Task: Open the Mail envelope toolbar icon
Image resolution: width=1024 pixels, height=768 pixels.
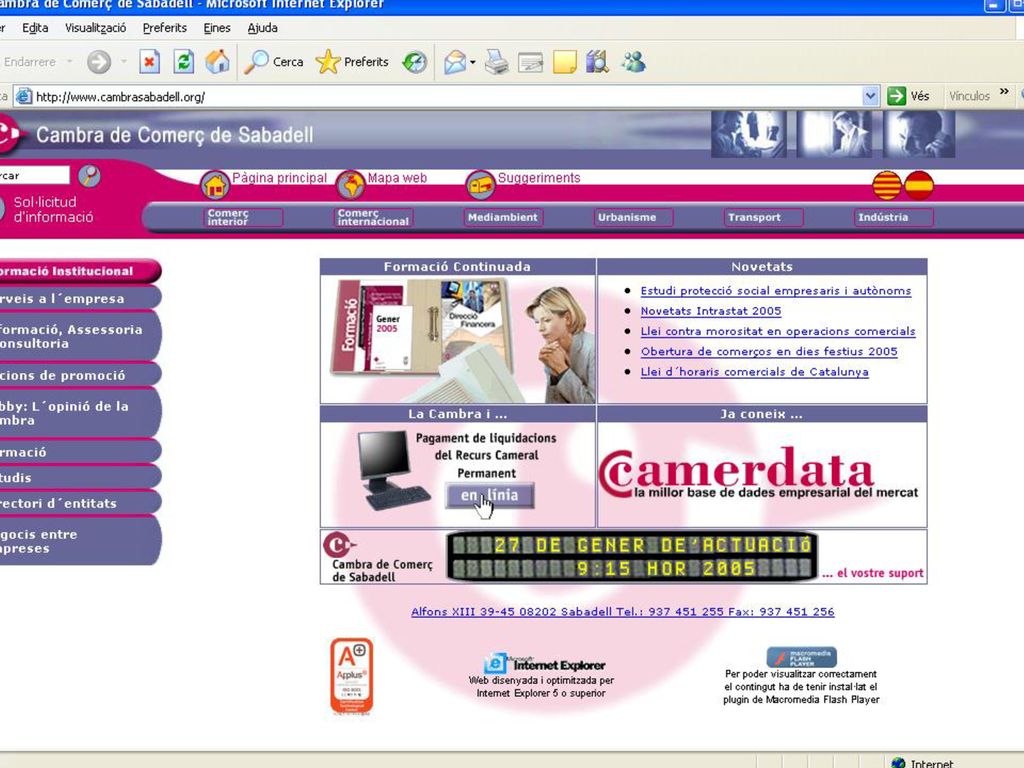Action: click(x=455, y=62)
